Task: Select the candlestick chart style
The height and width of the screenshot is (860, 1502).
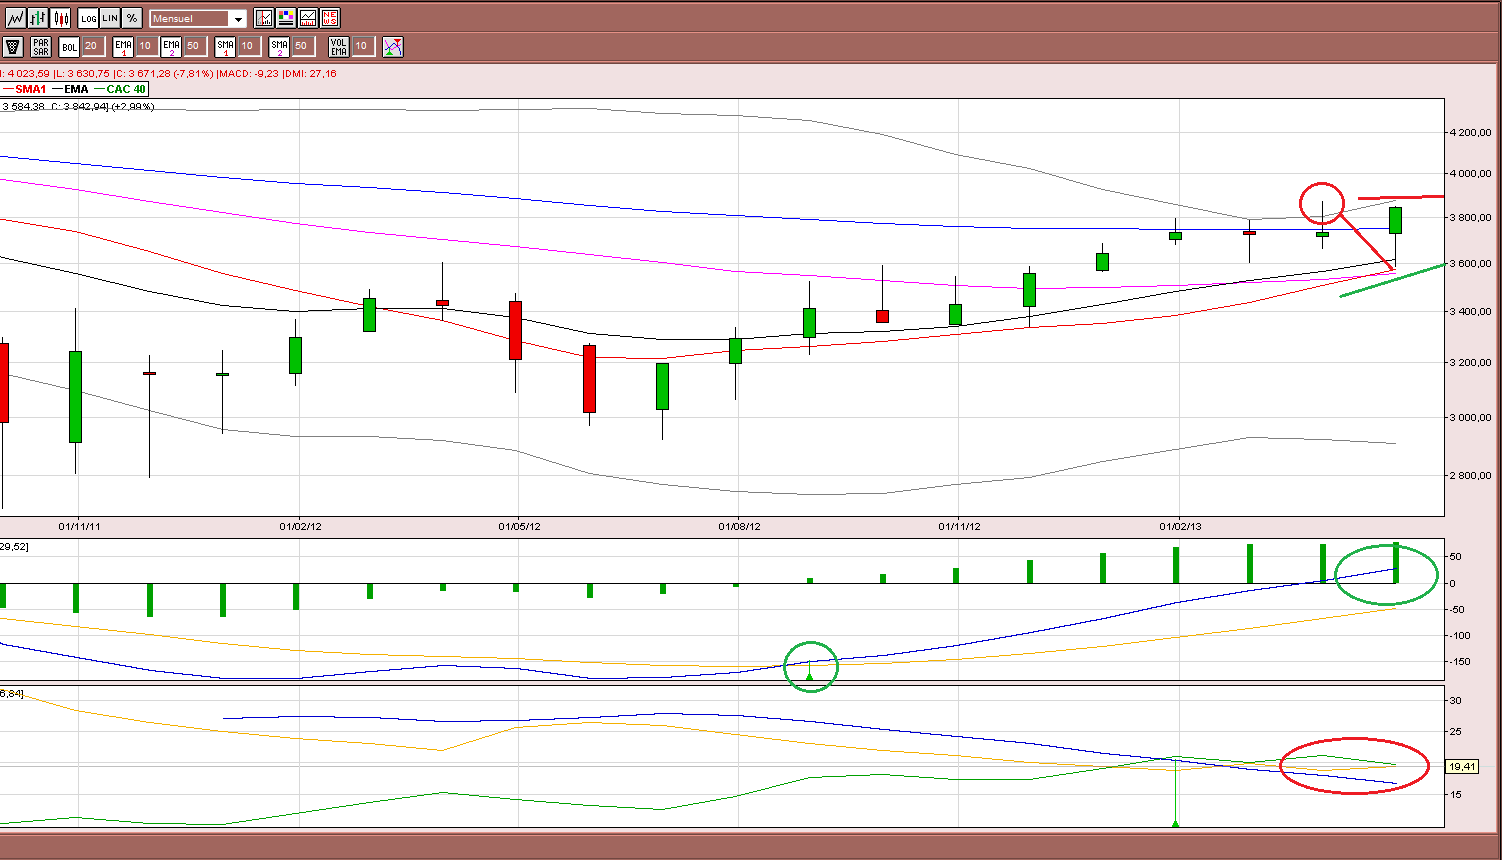Action: (62, 18)
